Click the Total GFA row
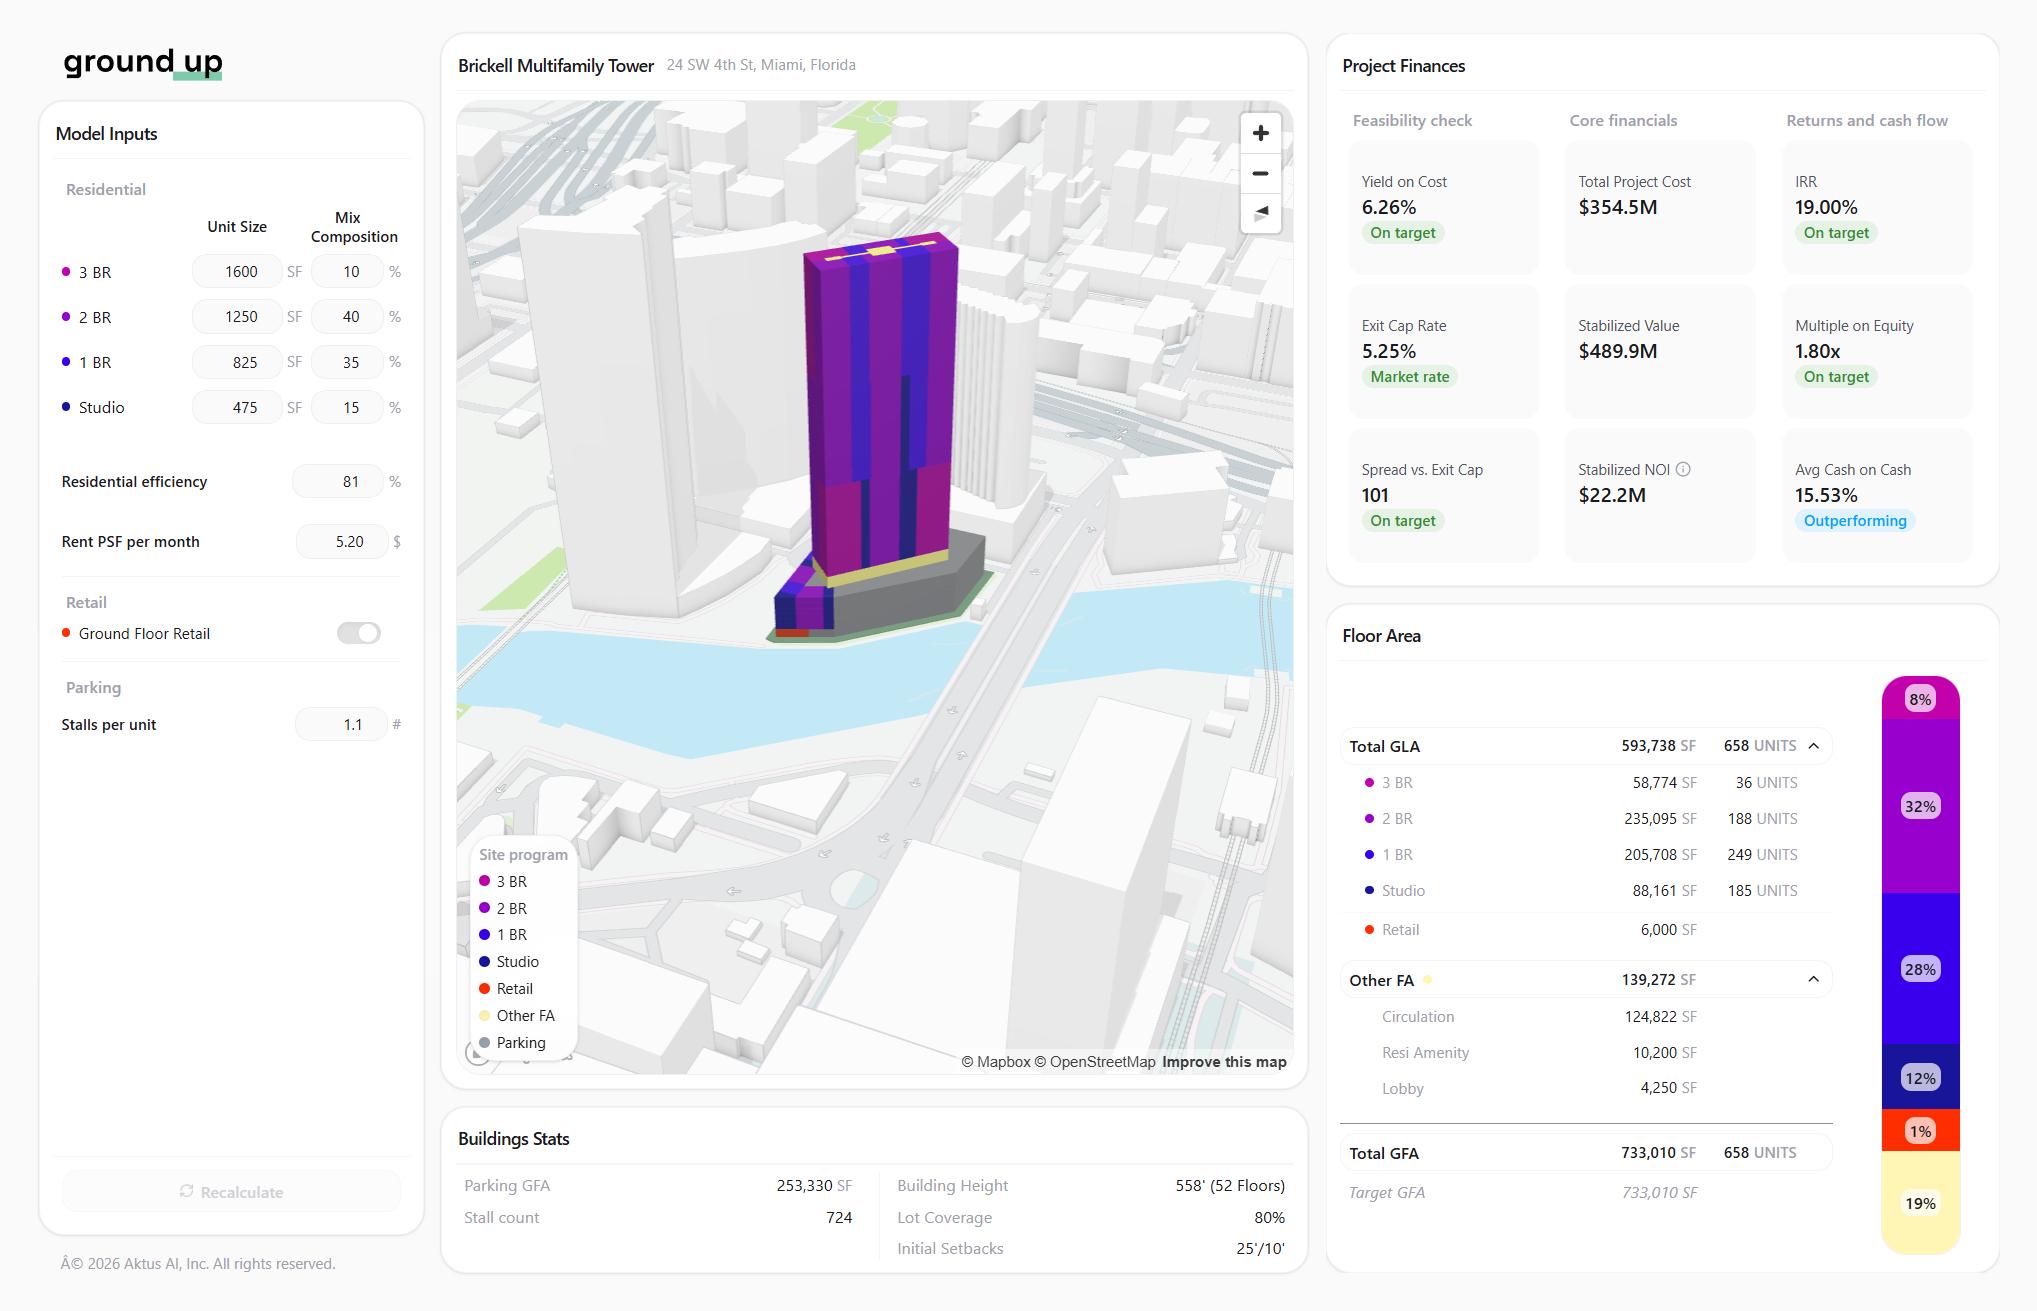Screen dimensions: 2037x1311 click(1586, 1152)
